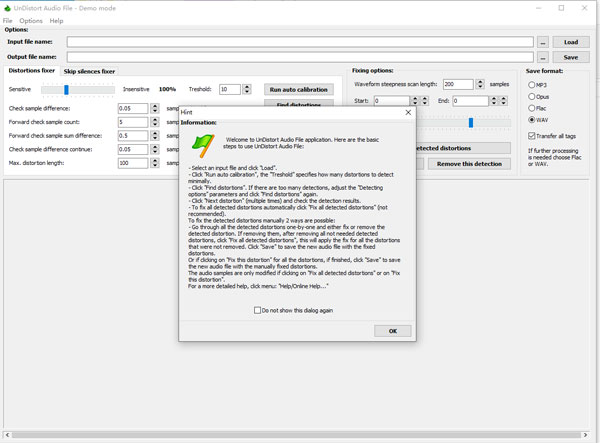The width and height of the screenshot is (600, 443).
Task: Click the Save button
Action: 571,57
